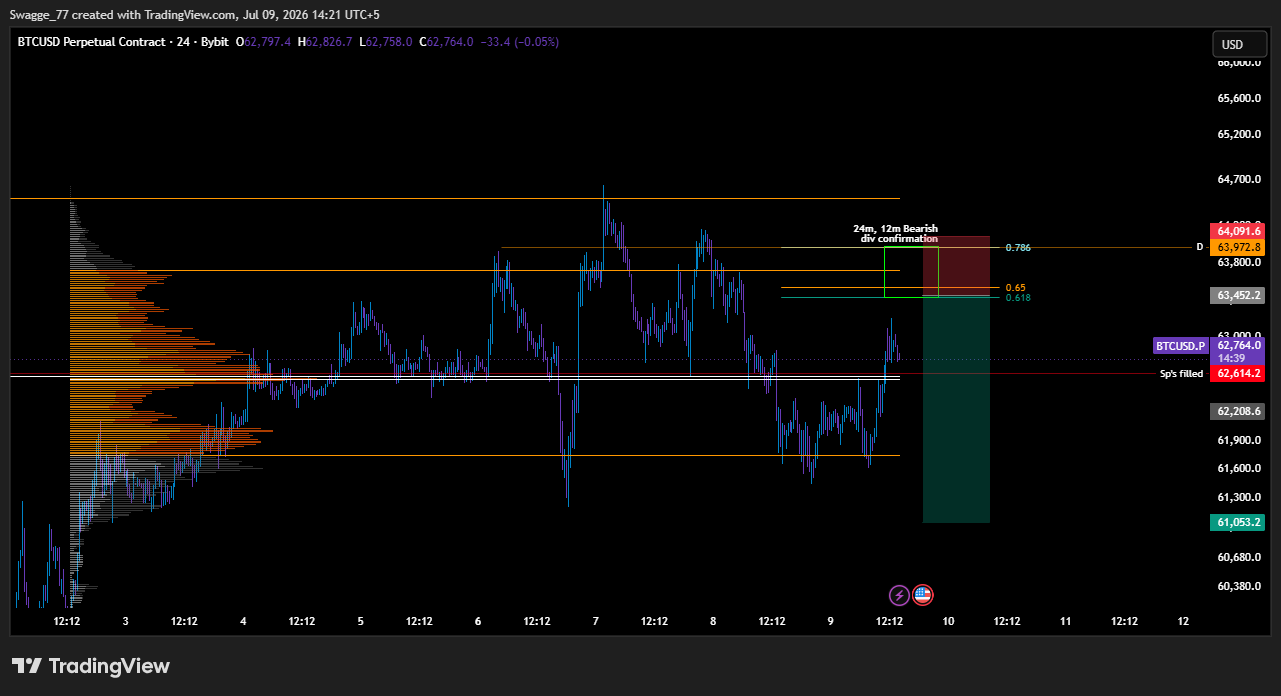The width and height of the screenshot is (1281, 696).
Task: Click the red 62,614.2 price label
Action: click(1237, 373)
